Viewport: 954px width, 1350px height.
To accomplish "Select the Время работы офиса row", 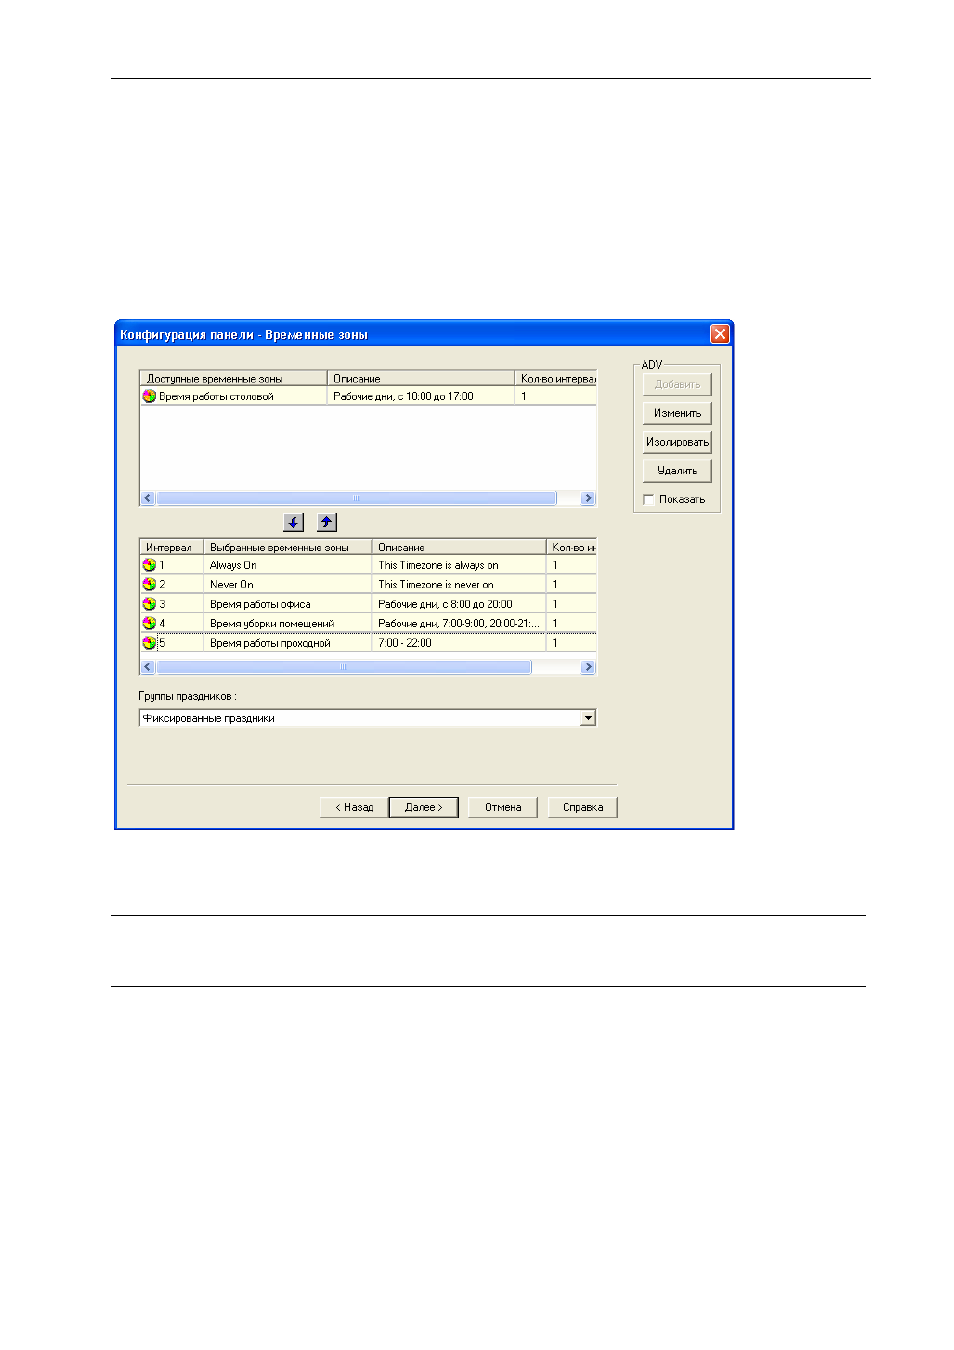I will 368,604.
